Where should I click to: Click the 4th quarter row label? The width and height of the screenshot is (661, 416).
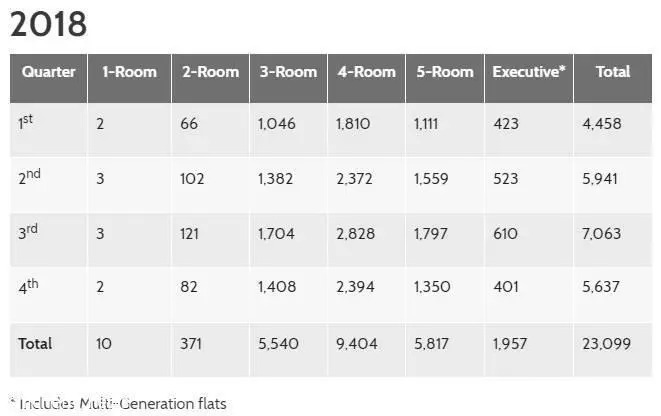tap(28, 287)
